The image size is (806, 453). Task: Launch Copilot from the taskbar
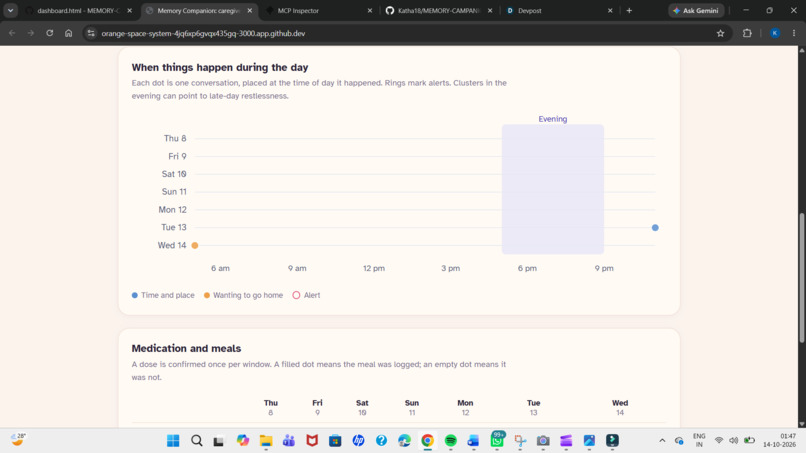pos(243,441)
